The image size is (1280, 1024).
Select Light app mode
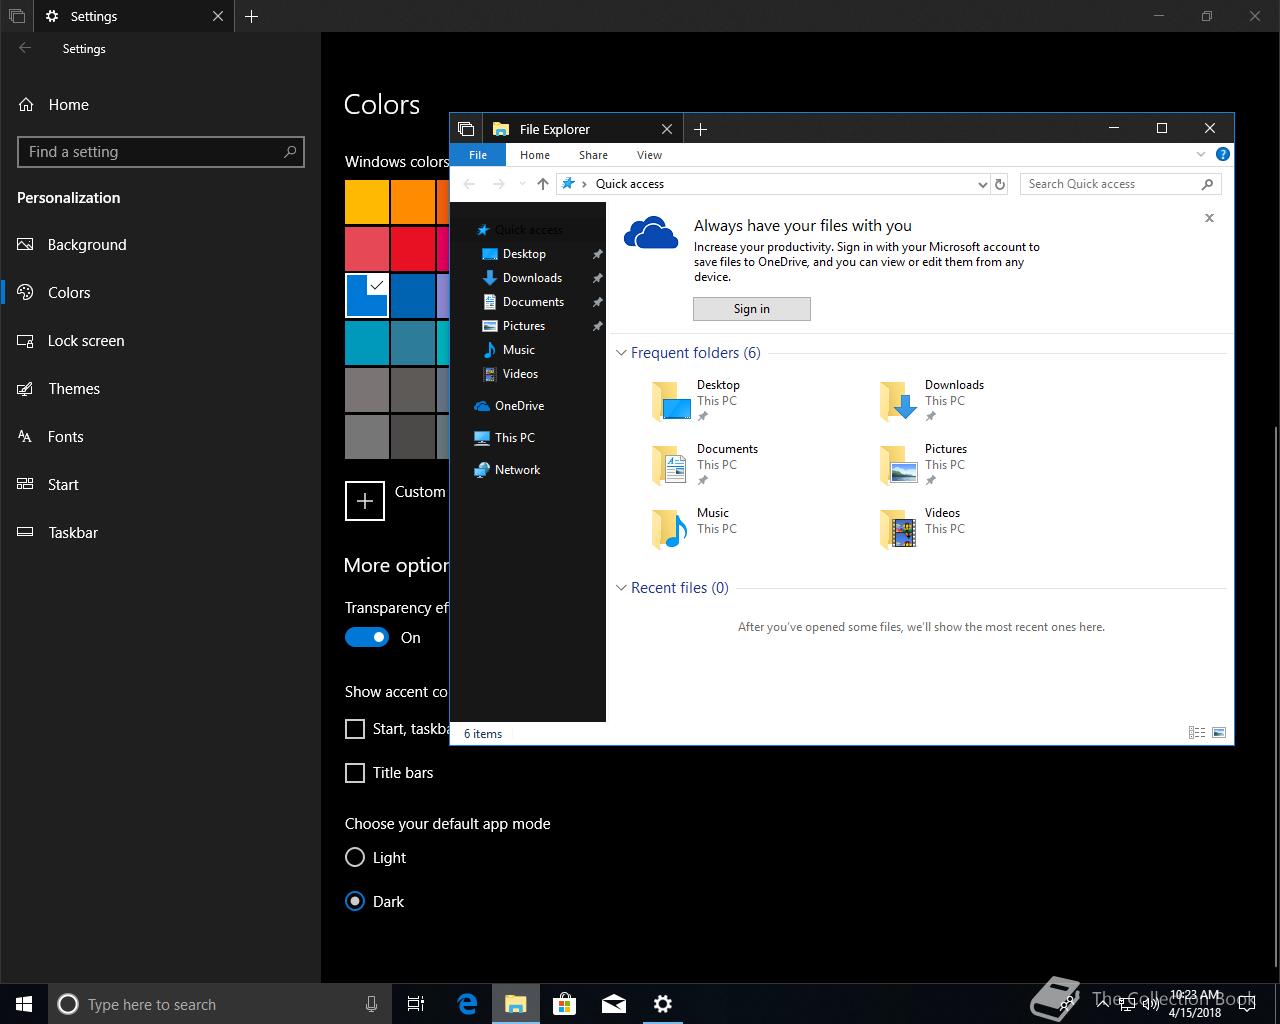[x=355, y=858]
